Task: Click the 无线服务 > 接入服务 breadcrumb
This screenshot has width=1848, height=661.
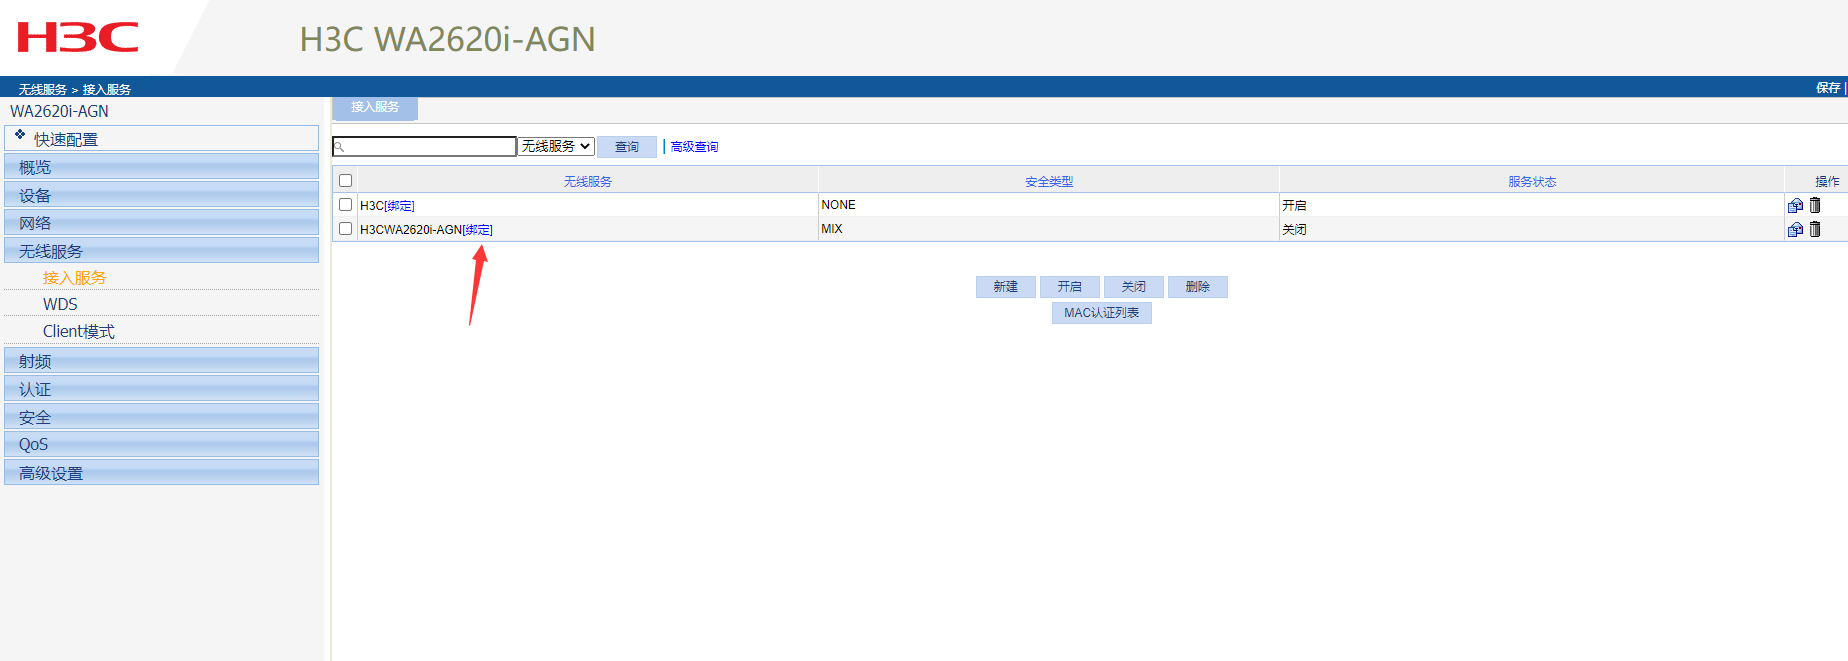Action: [x=75, y=89]
